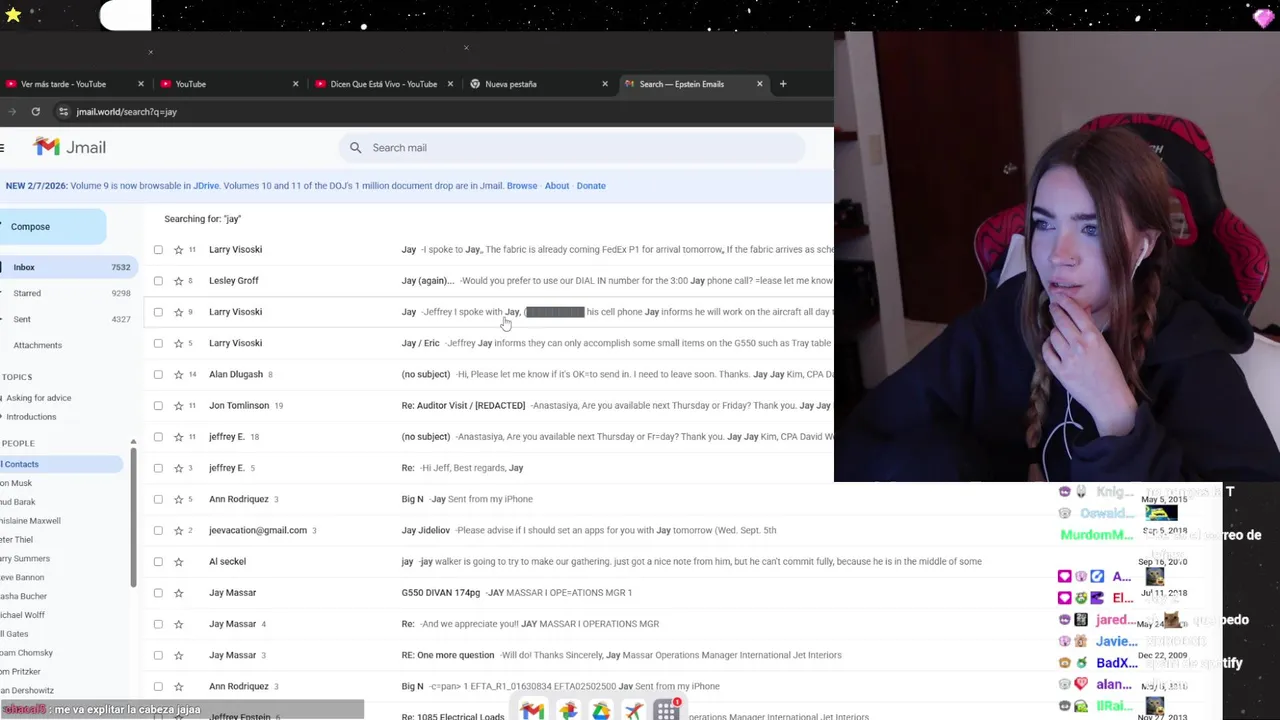
Task: Click into the 'Search mail' field
Action: [x=571, y=148]
